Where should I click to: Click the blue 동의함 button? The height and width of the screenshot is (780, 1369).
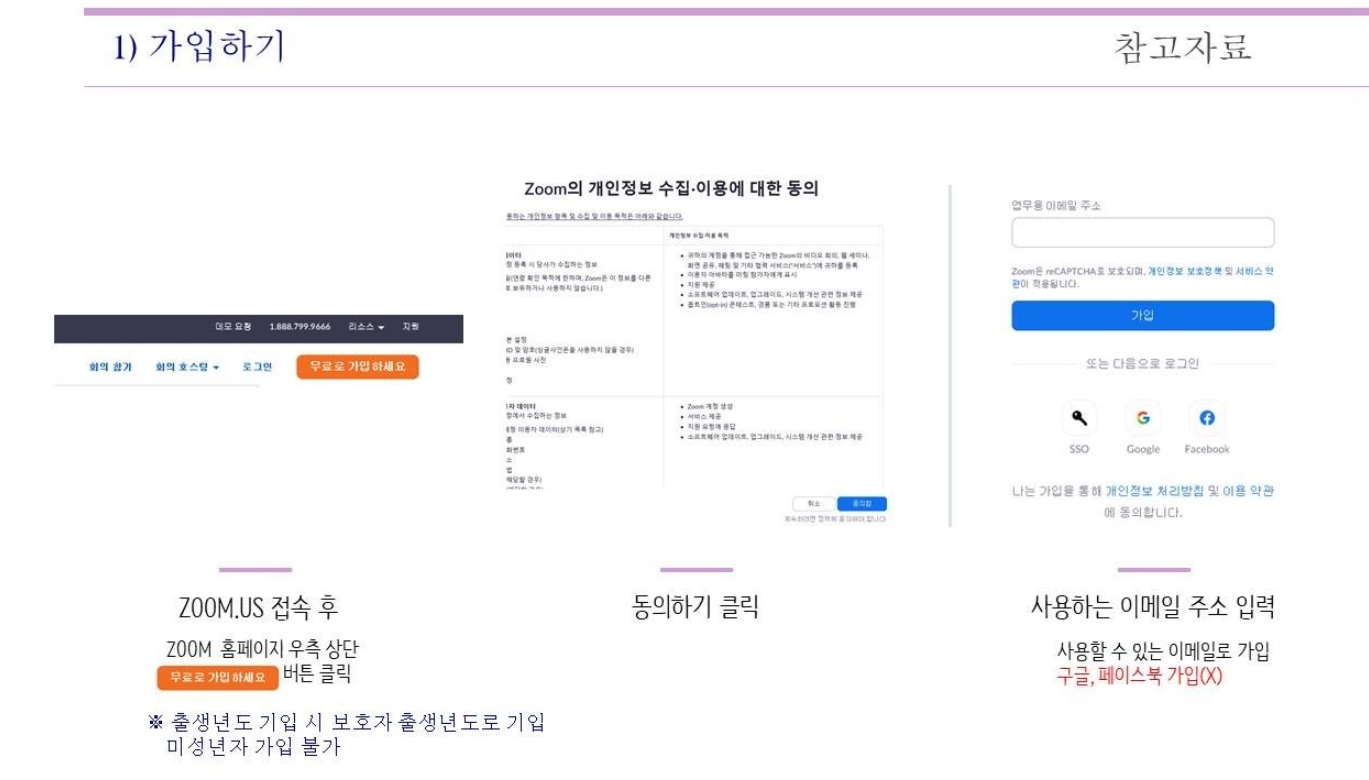click(862, 504)
